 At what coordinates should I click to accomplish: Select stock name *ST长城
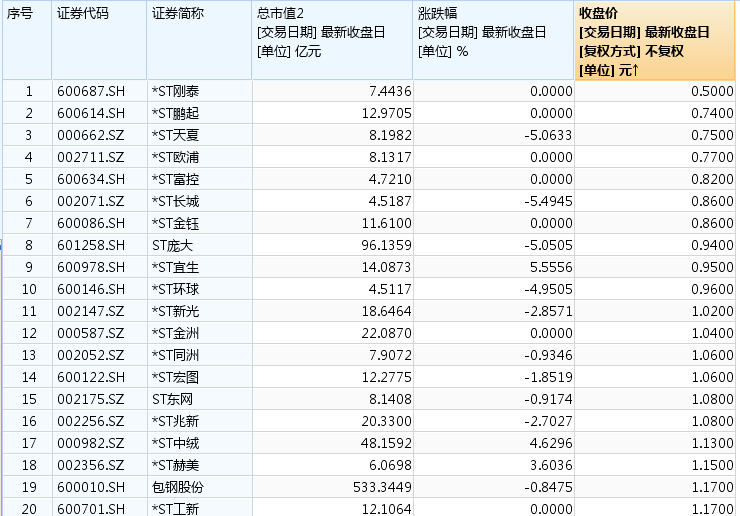[176, 202]
